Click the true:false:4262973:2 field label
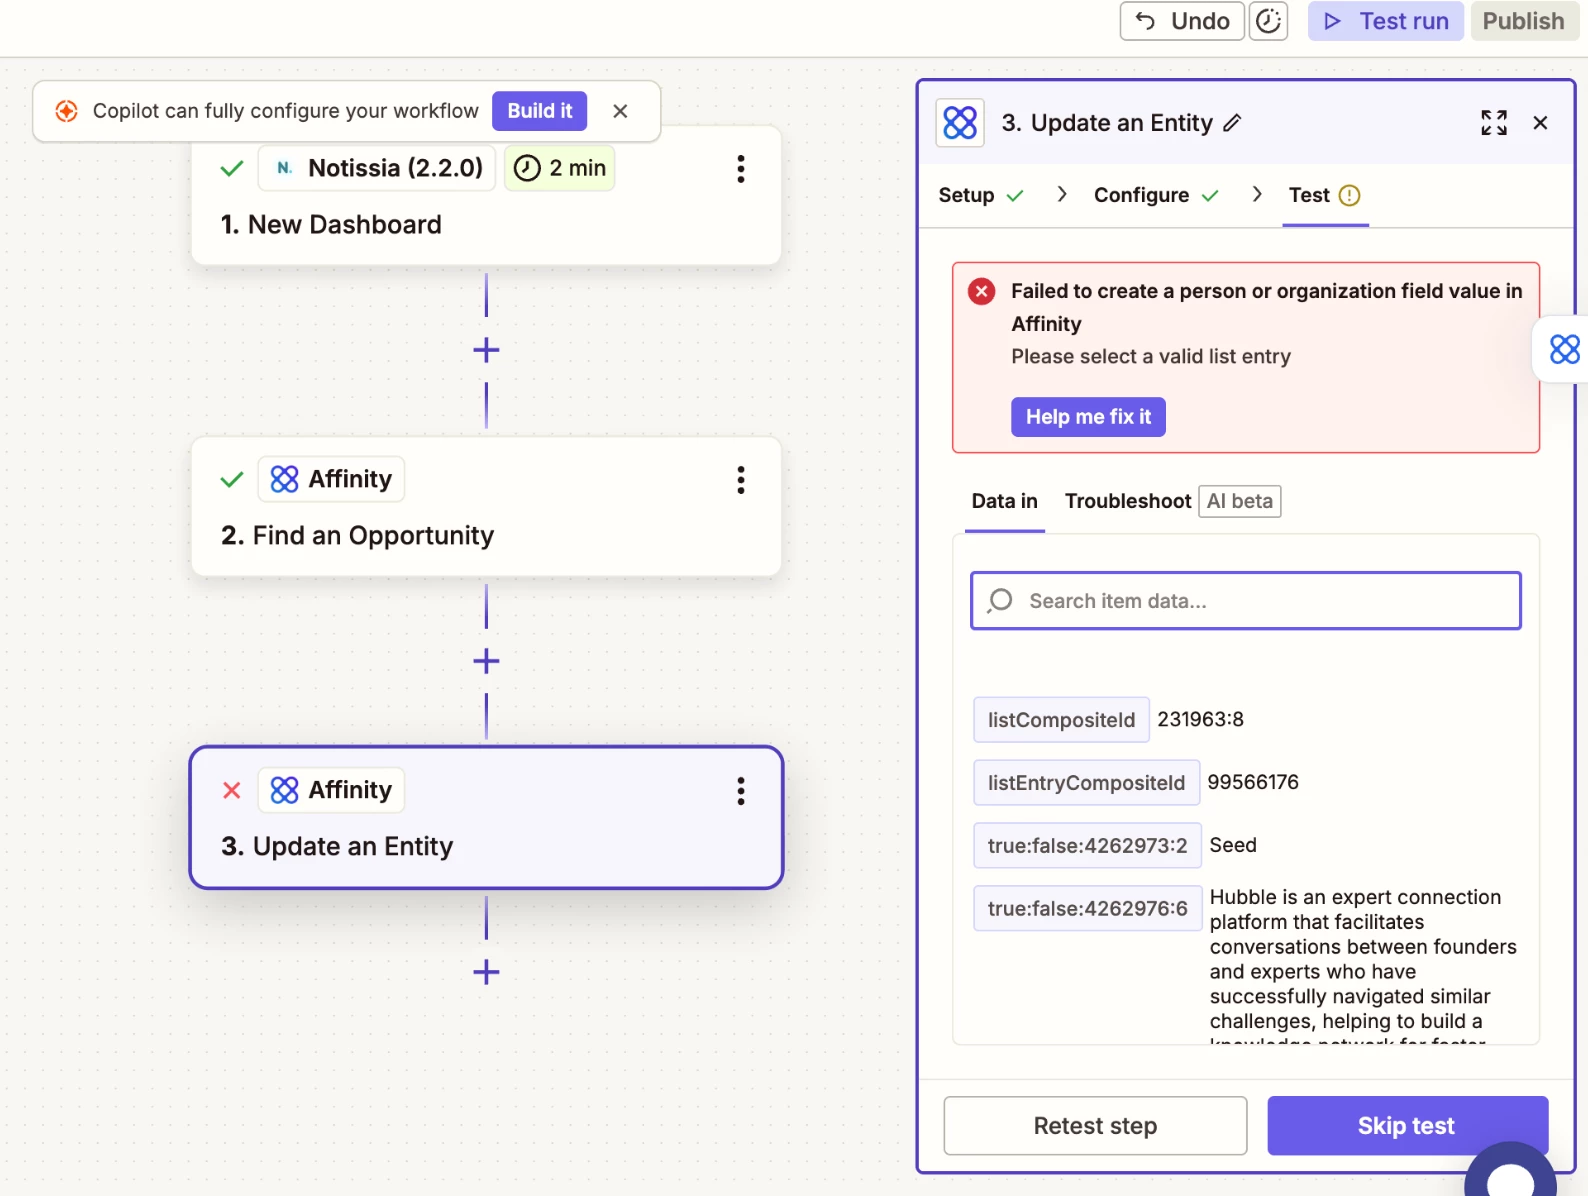The height and width of the screenshot is (1196, 1588). coord(1088,846)
